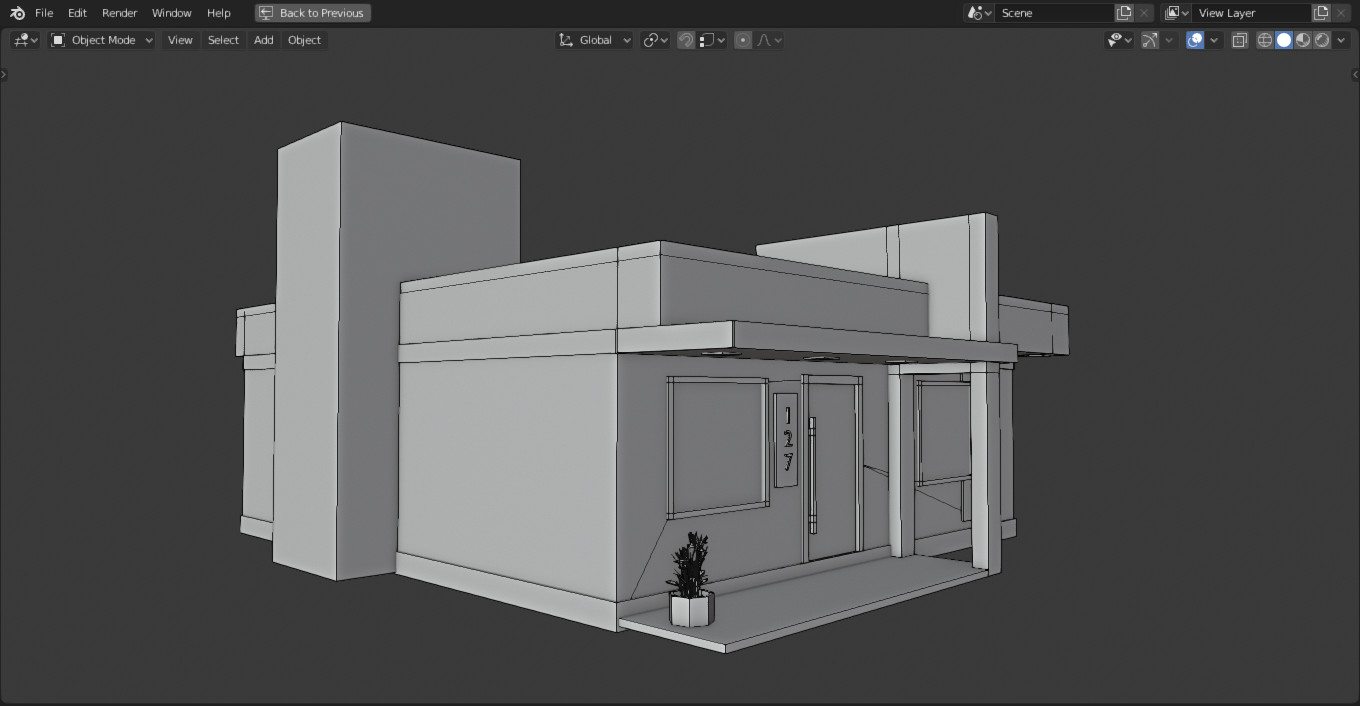The height and width of the screenshot is (706, 1360).
Task: Open the Add menu to add an object
Action: click(262, 39)
